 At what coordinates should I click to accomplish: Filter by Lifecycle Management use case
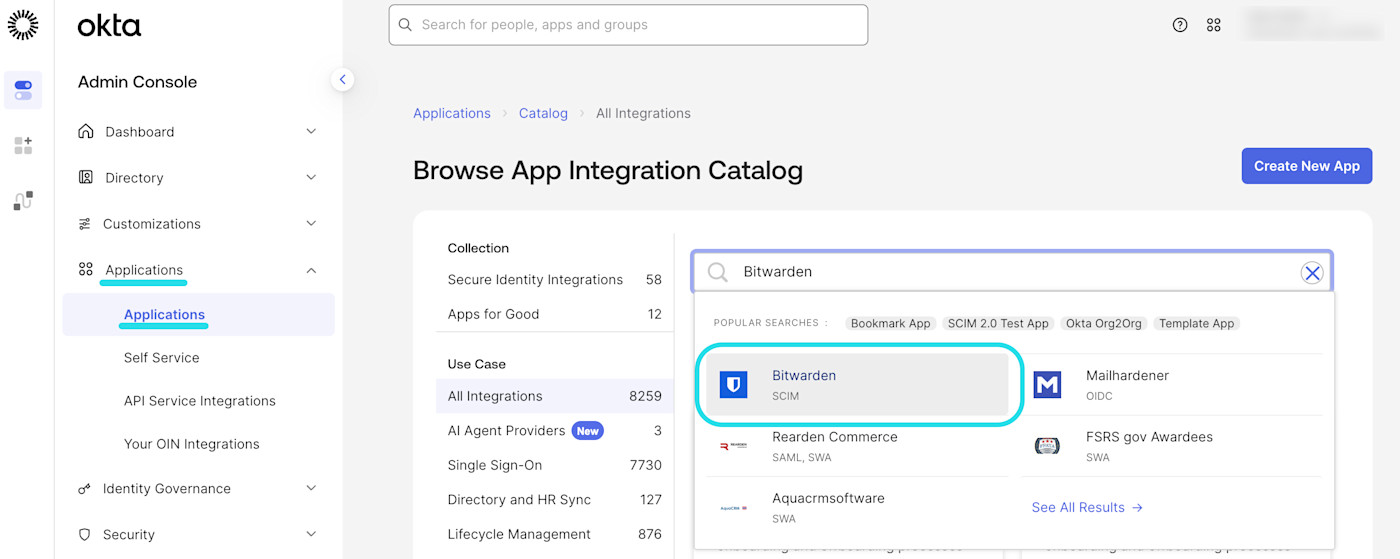(x=555, y=534)
